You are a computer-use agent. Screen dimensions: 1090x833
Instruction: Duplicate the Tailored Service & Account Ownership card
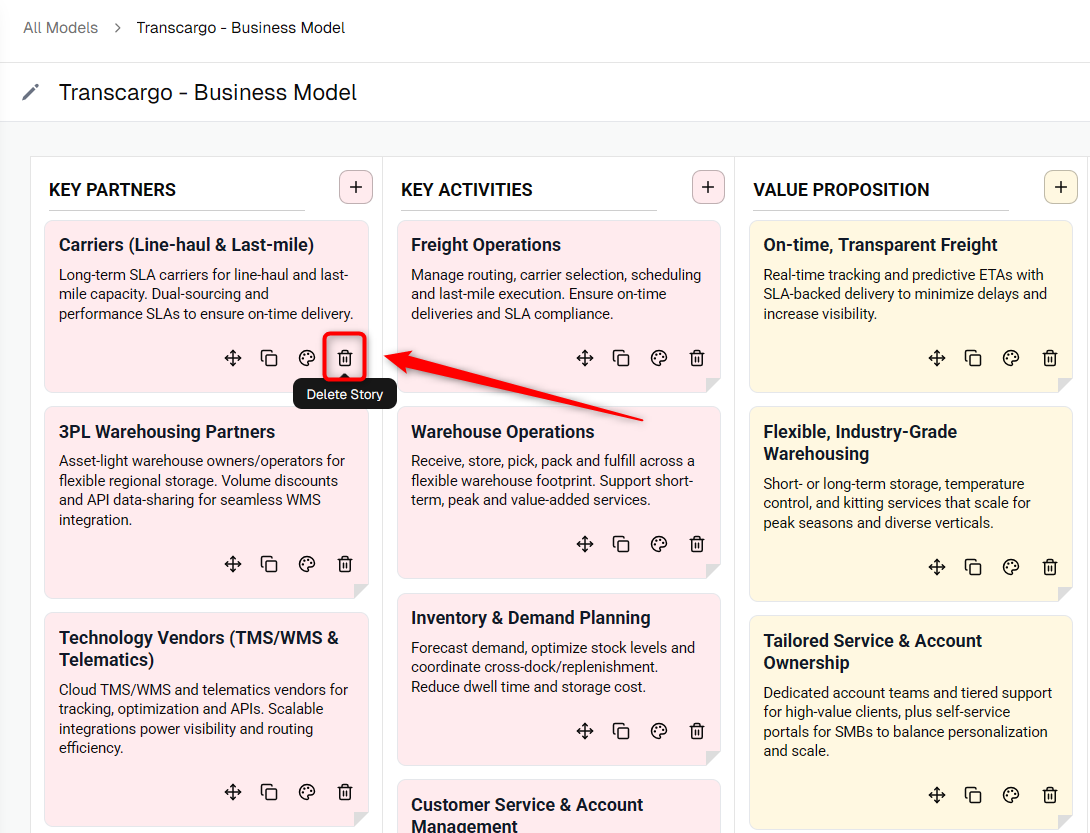point(973,795)
